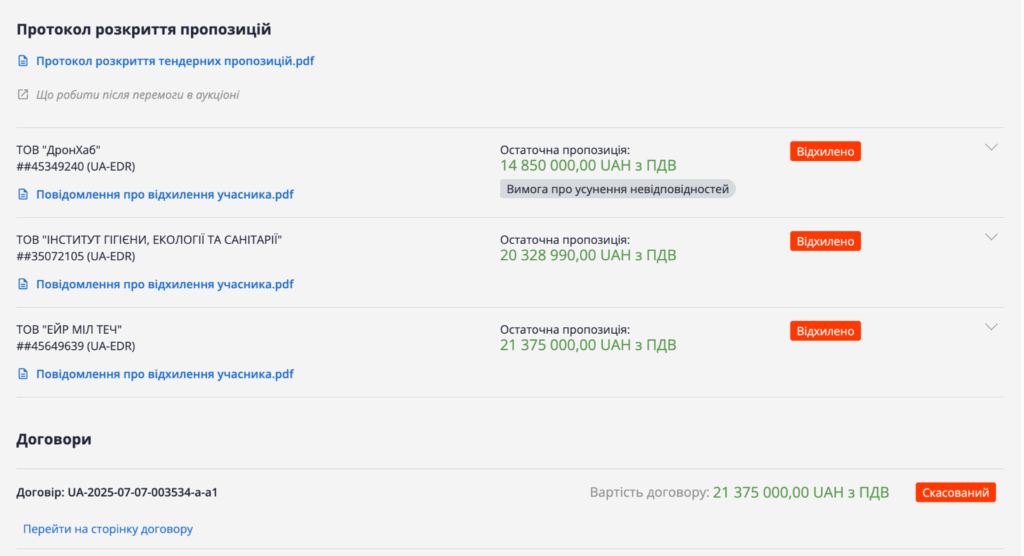Expand the ІНСТИТУТ ГІГІЄНИ, ЕКОЛОГІЇ ТА САНІТАРІЇ row

(x=991, y=237)
